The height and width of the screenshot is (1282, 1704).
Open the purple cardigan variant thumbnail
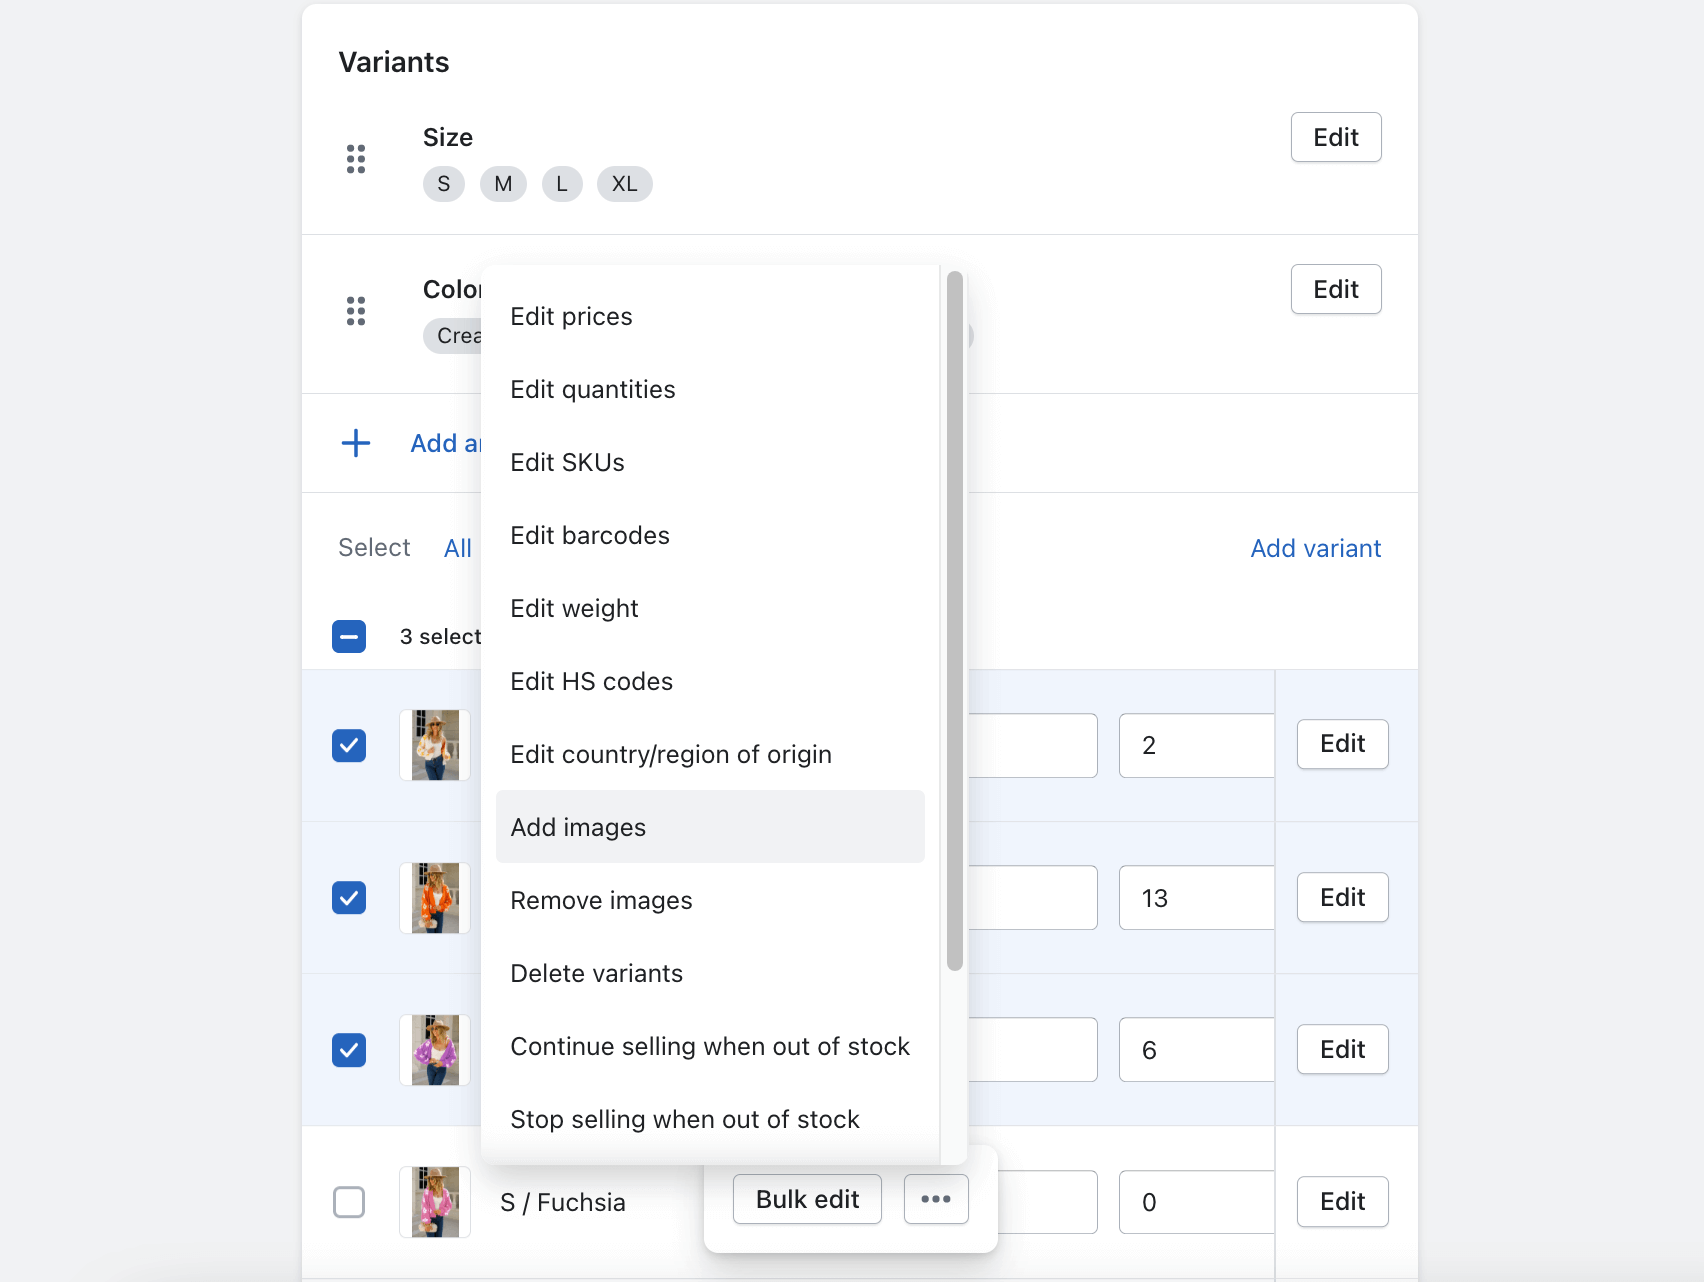435,1050
